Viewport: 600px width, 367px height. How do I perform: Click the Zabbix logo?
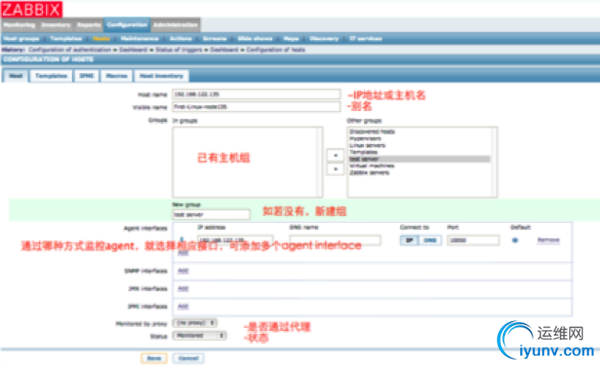click(x=32, y=9)
